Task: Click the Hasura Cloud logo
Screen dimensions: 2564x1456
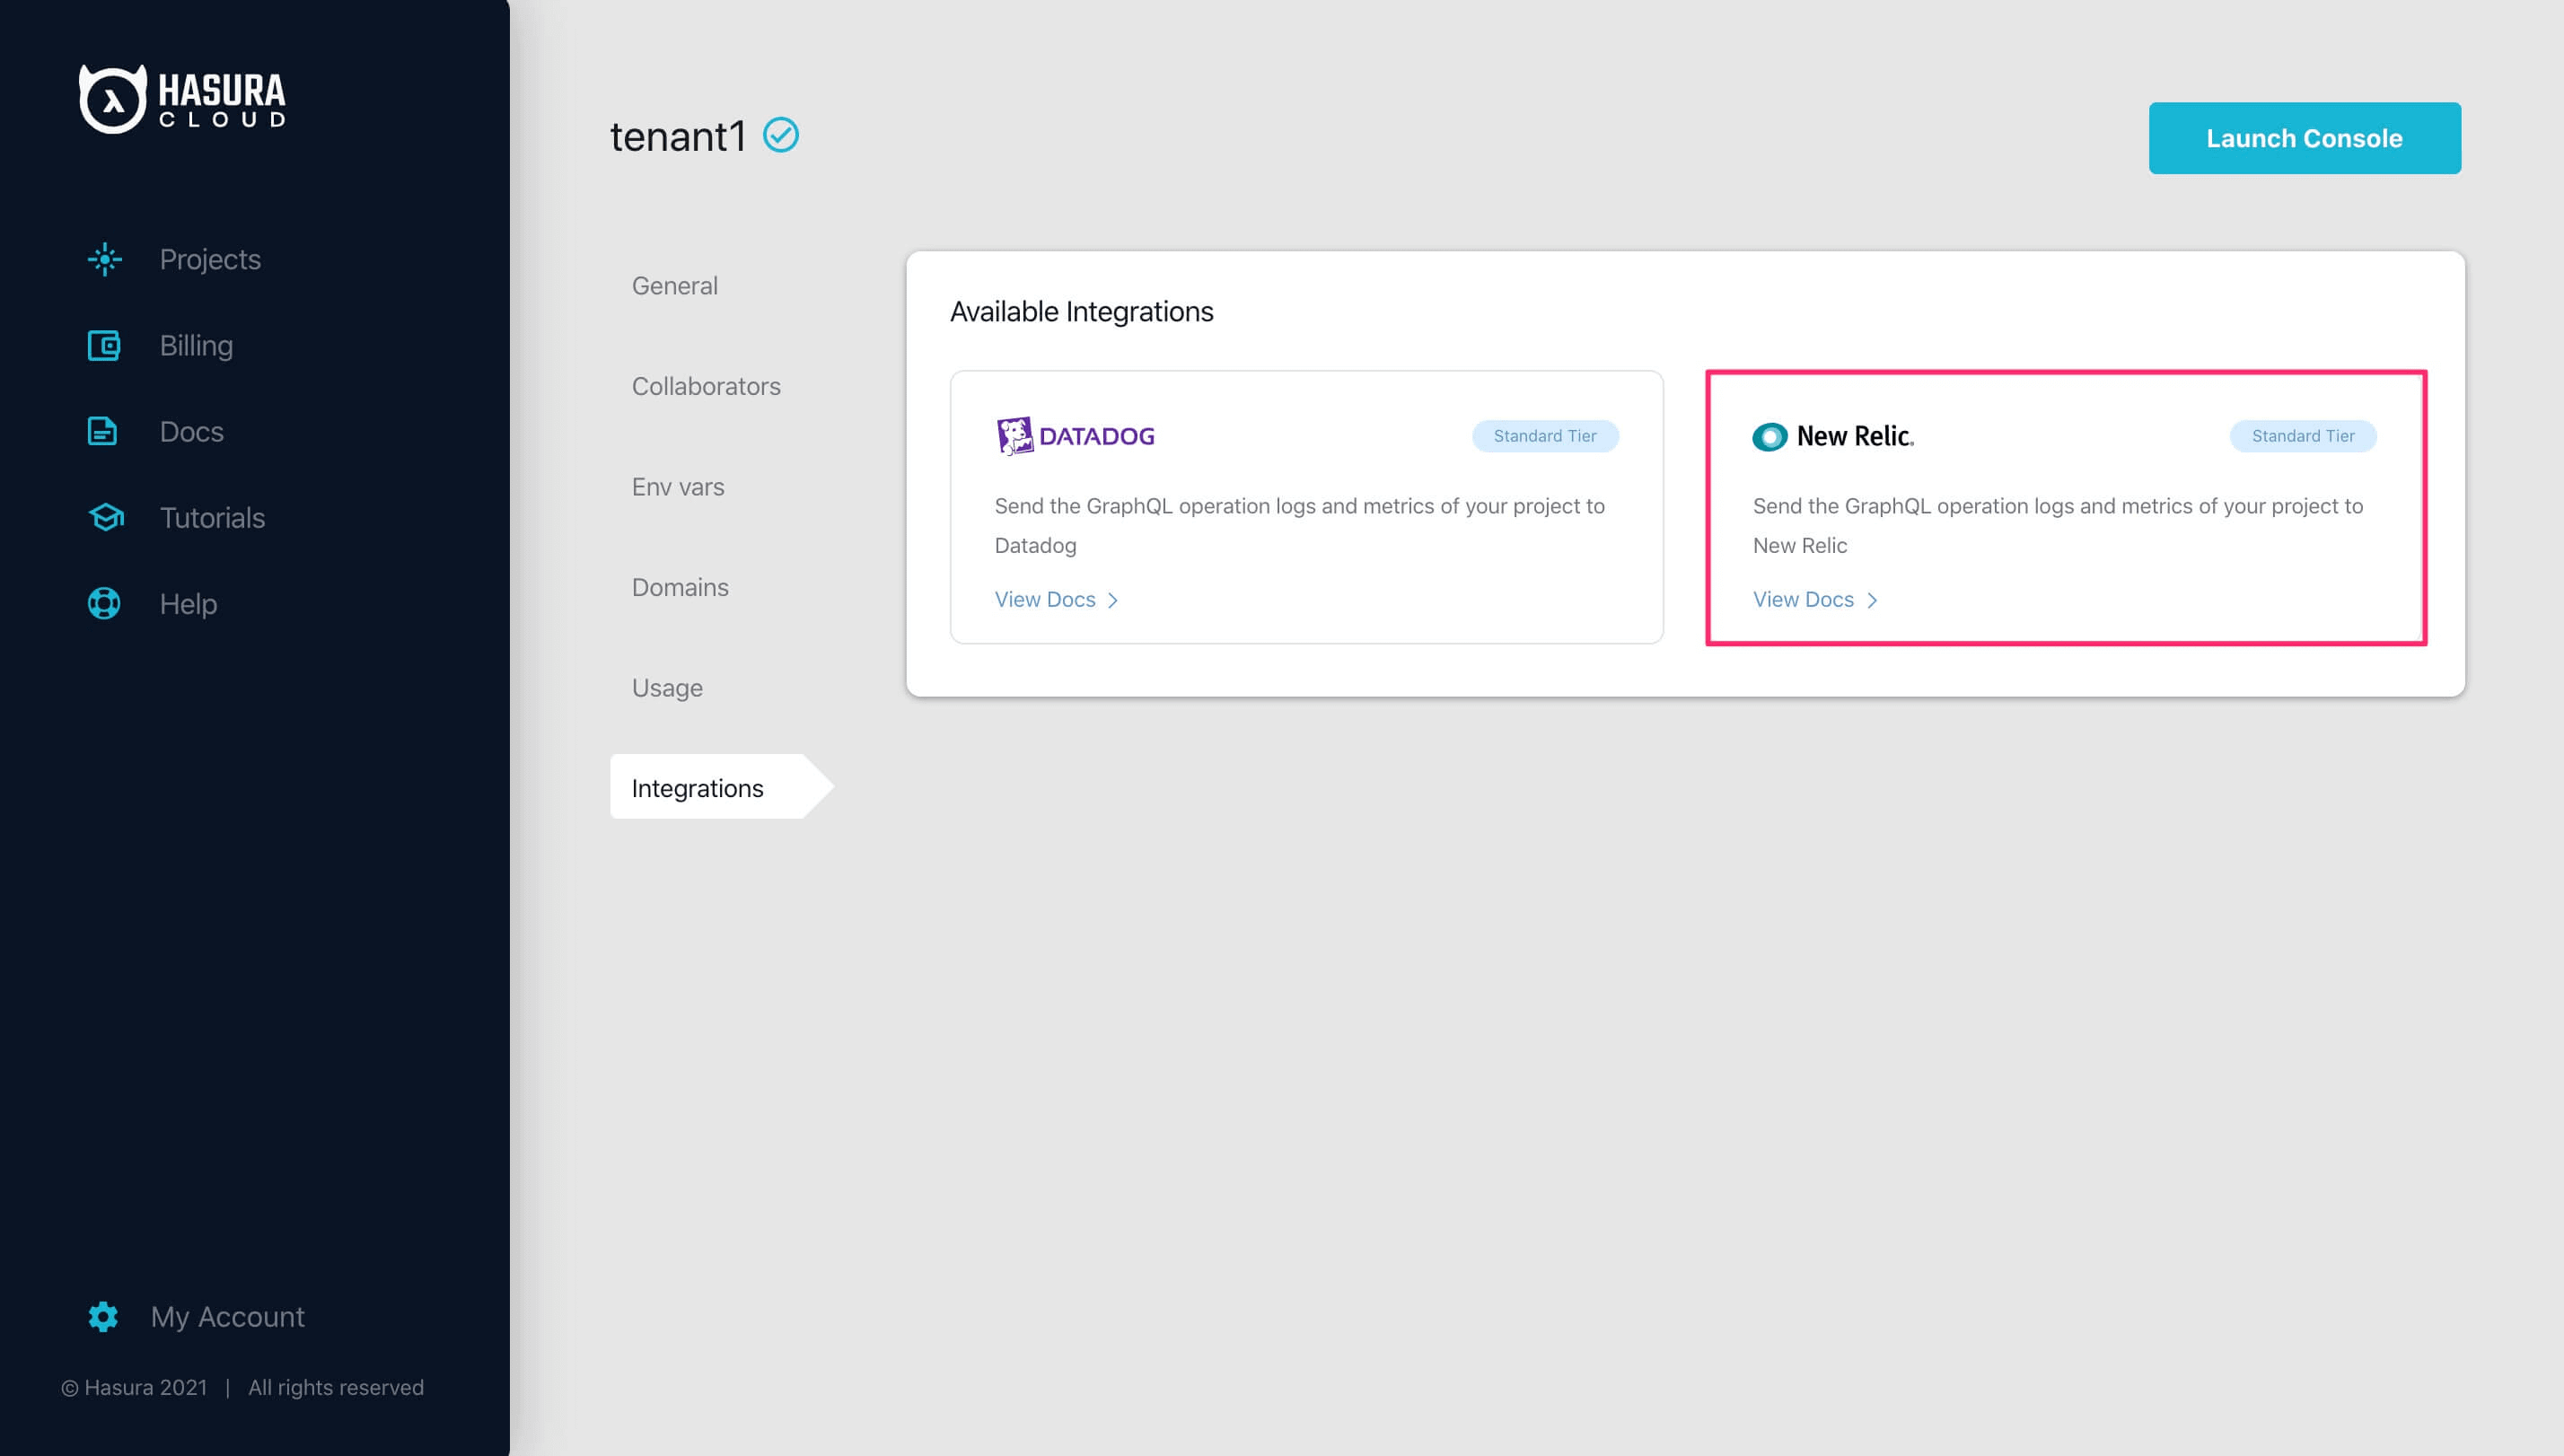Action: (182, 98)
